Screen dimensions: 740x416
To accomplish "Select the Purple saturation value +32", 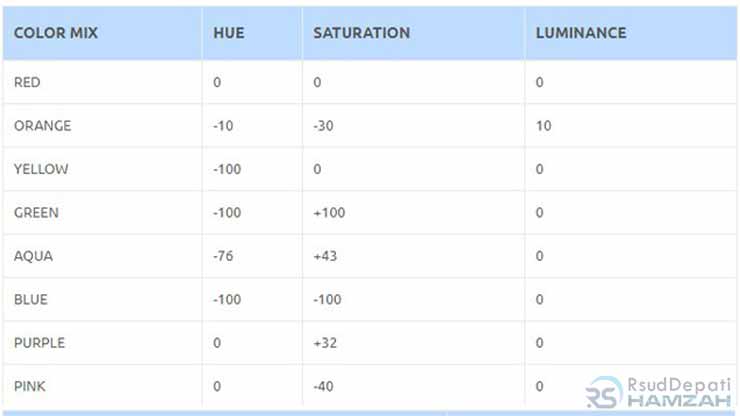I will (x=325, y=342).
